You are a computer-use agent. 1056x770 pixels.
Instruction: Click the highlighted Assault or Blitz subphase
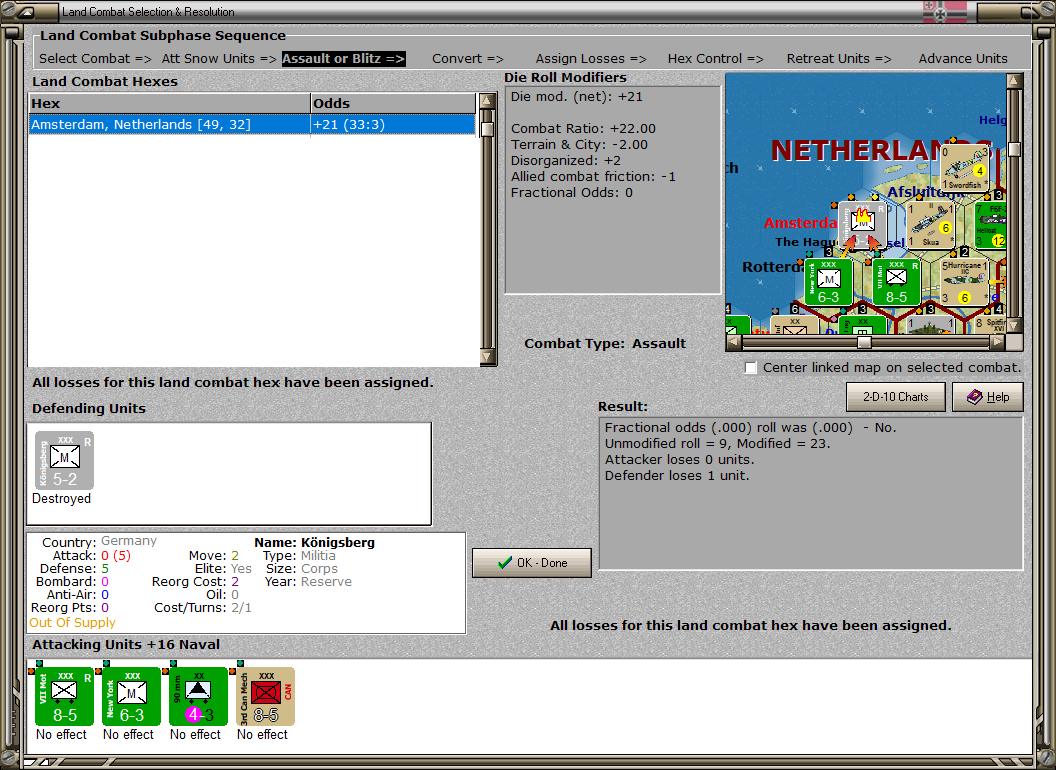[343, 59]
